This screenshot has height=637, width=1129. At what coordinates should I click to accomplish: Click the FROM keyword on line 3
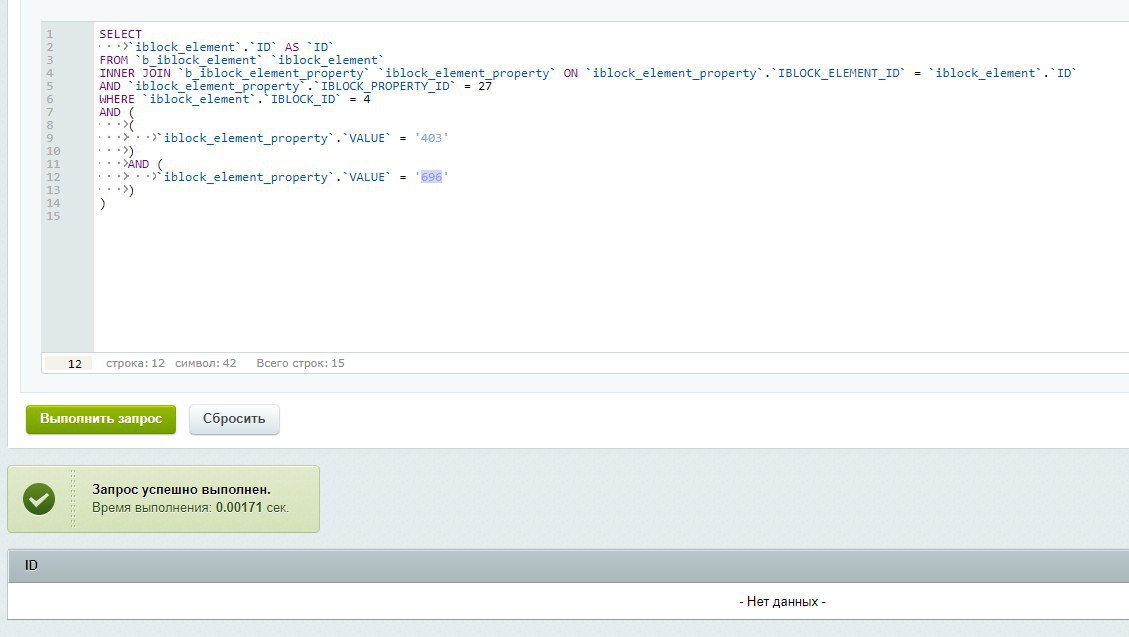(114, 60)
